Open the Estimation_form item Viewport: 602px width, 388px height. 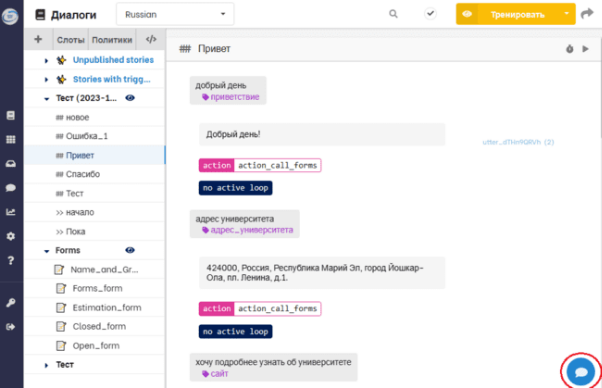pyautogui.click(x=95, y=307)
